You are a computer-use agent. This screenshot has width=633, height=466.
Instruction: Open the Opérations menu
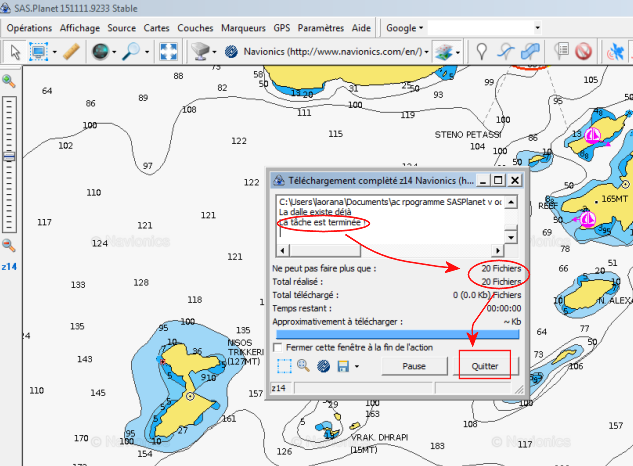pyautogui.click(x=29, y=28)
